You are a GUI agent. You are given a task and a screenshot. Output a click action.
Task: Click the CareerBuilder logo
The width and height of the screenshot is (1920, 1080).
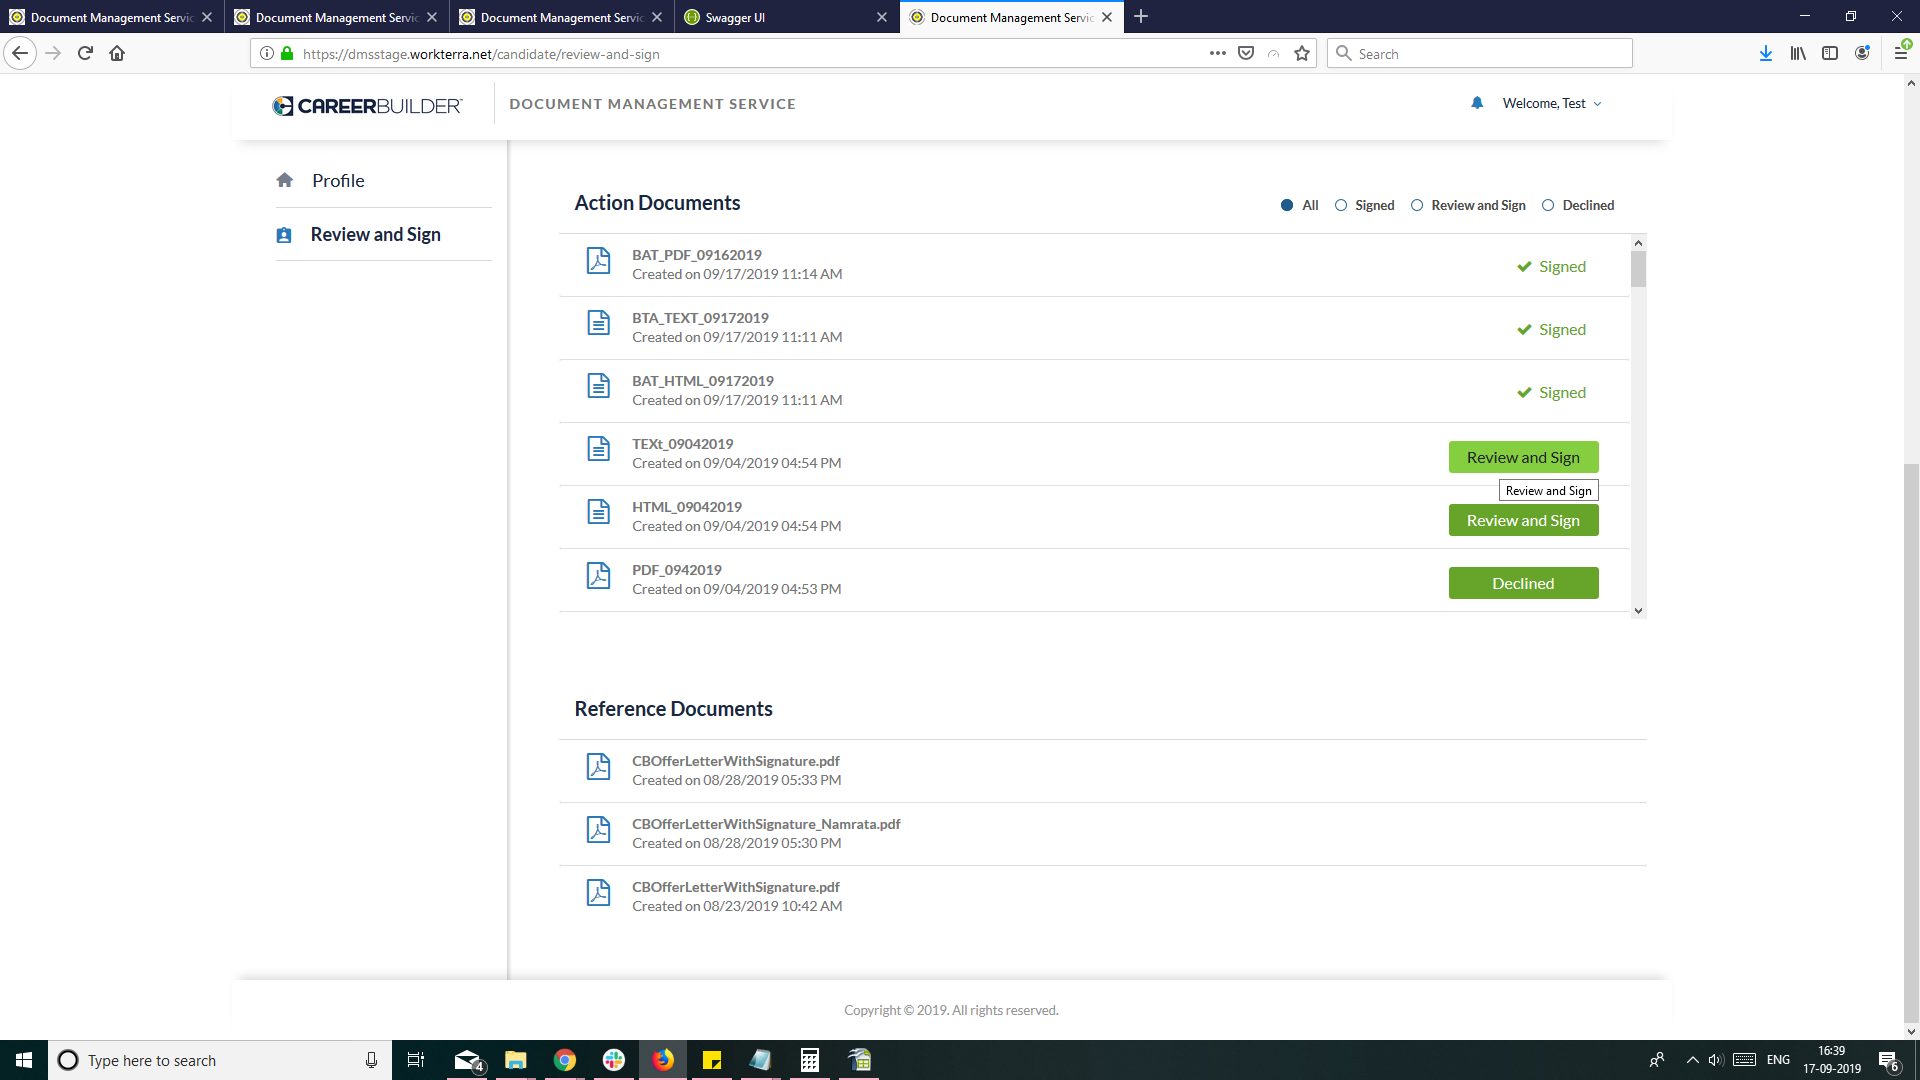(x=367, y=105)
